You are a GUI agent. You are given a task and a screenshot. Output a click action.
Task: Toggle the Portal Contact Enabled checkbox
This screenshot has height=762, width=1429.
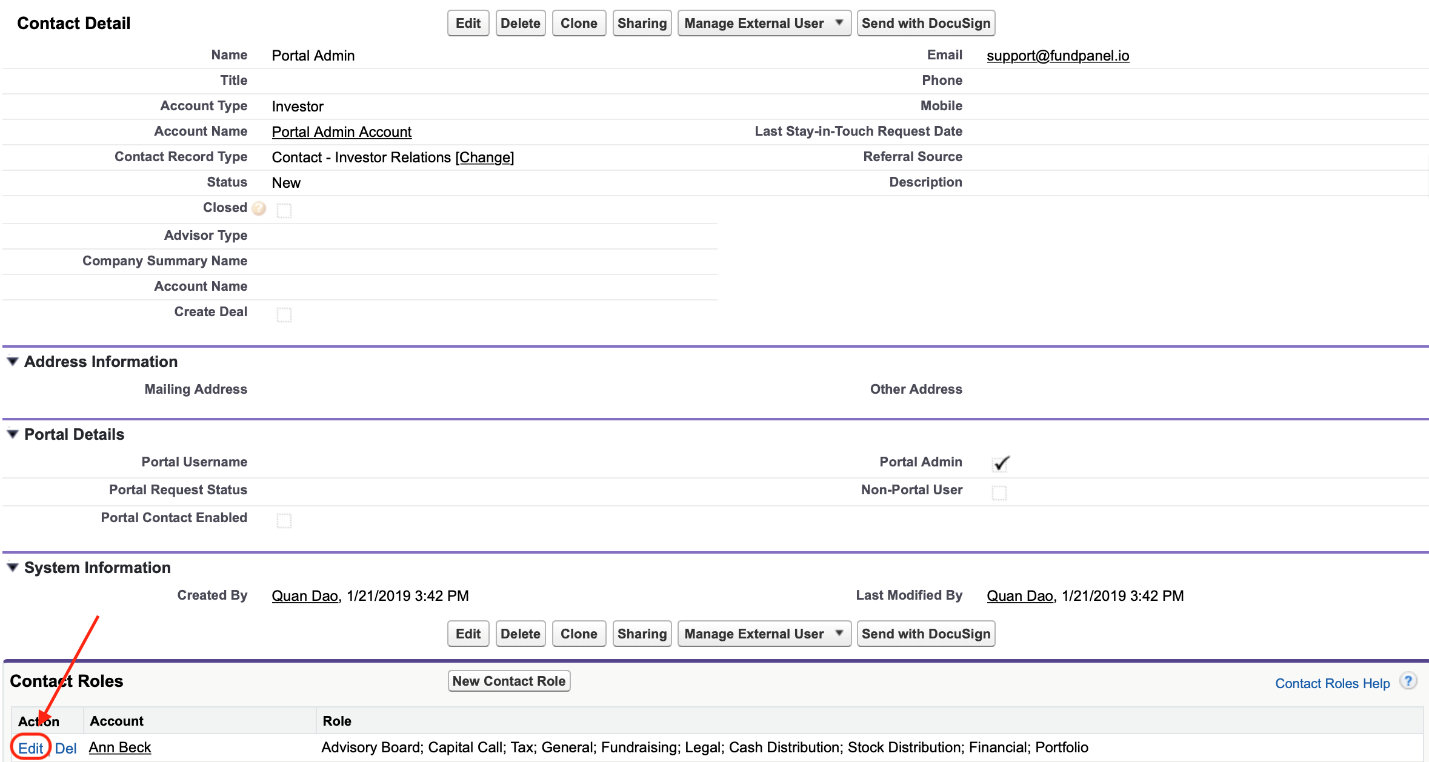point(284,520)
